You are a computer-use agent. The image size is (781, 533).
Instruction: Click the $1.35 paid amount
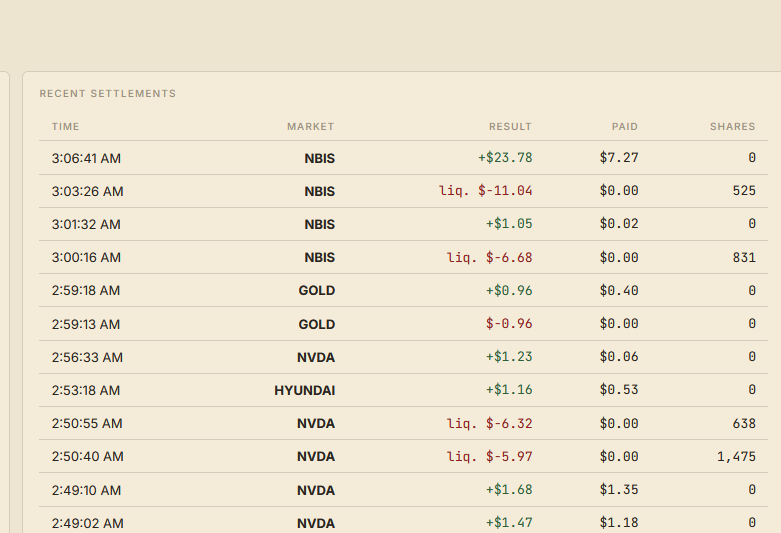point(619,490)
